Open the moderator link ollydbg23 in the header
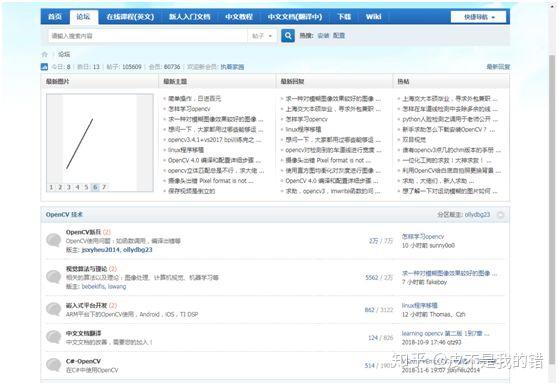558x385 pixels. click(x=477, y=215)
